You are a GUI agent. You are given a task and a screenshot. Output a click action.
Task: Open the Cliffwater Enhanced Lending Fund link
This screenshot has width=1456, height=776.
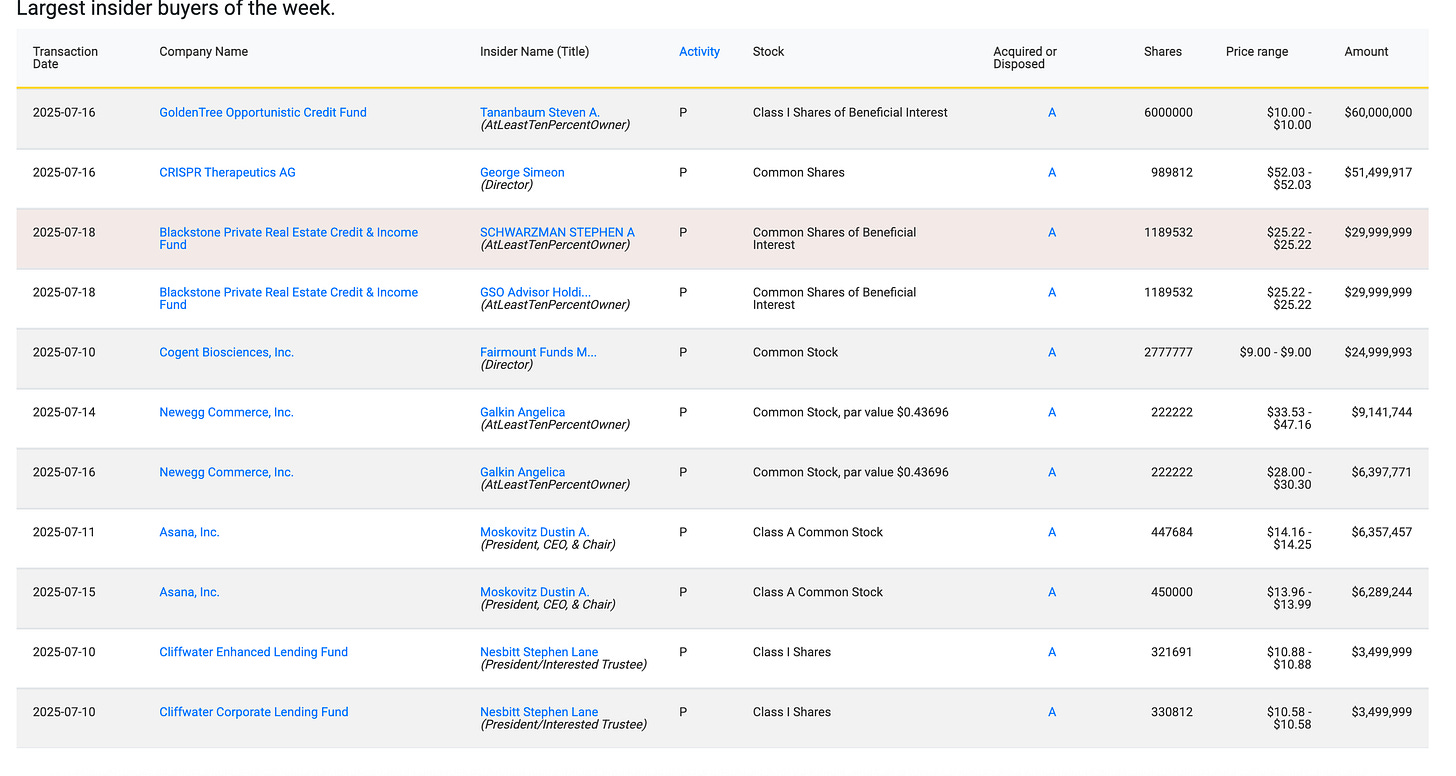click(x=254, y=653)
